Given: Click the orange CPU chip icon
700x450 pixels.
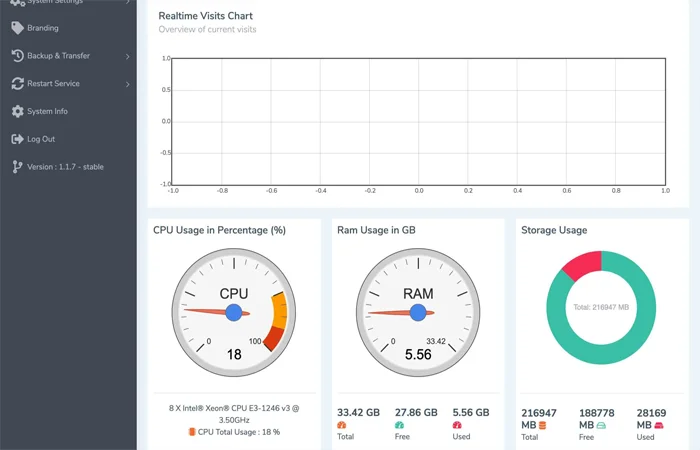Looking at the screenshot, I should tap(192, 432).
